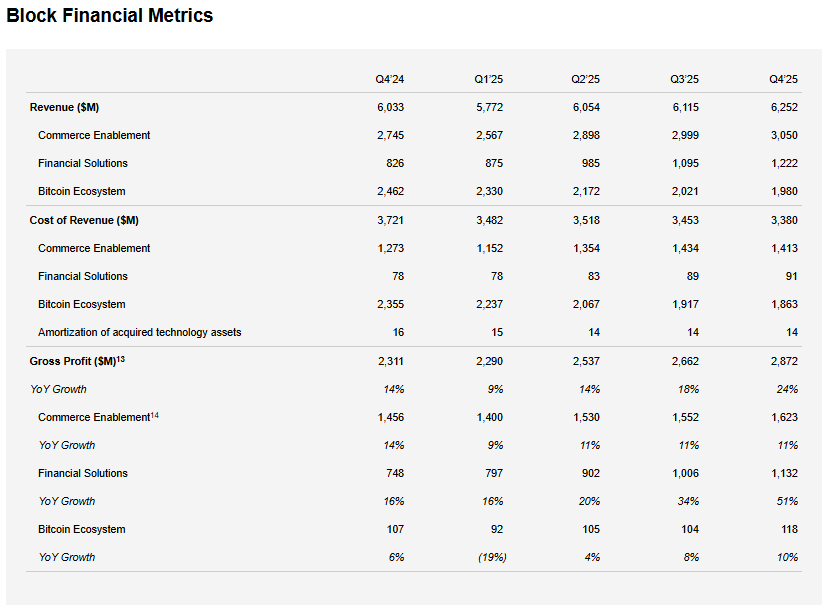Click Bitcoin Ecosystem gross profit 92

497,529
